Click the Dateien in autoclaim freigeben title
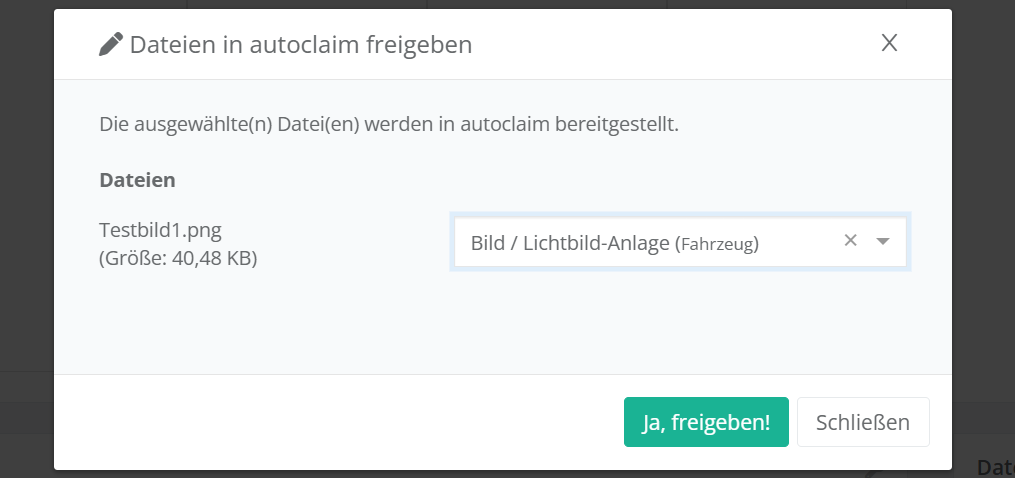 [x=301, y=45]
